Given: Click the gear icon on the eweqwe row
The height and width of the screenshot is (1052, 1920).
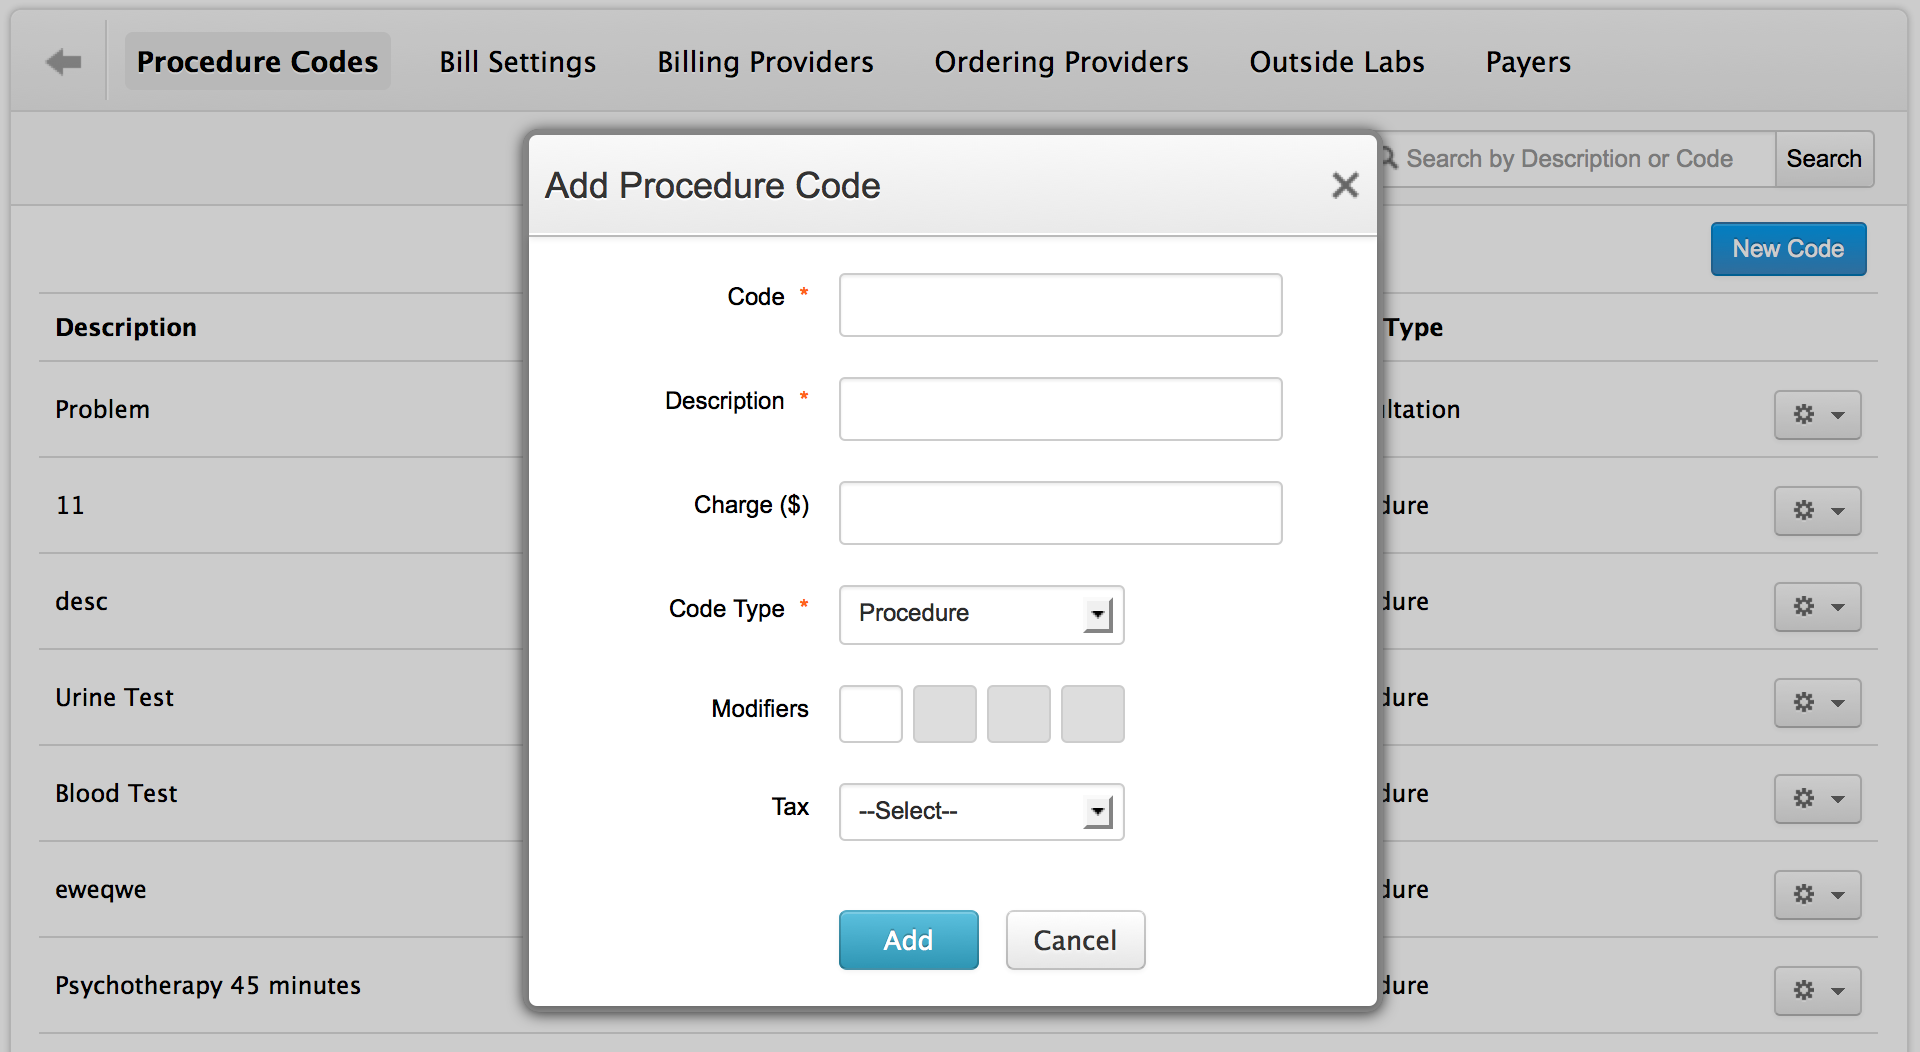Looking at the screenshot, I should [1805, 895].
